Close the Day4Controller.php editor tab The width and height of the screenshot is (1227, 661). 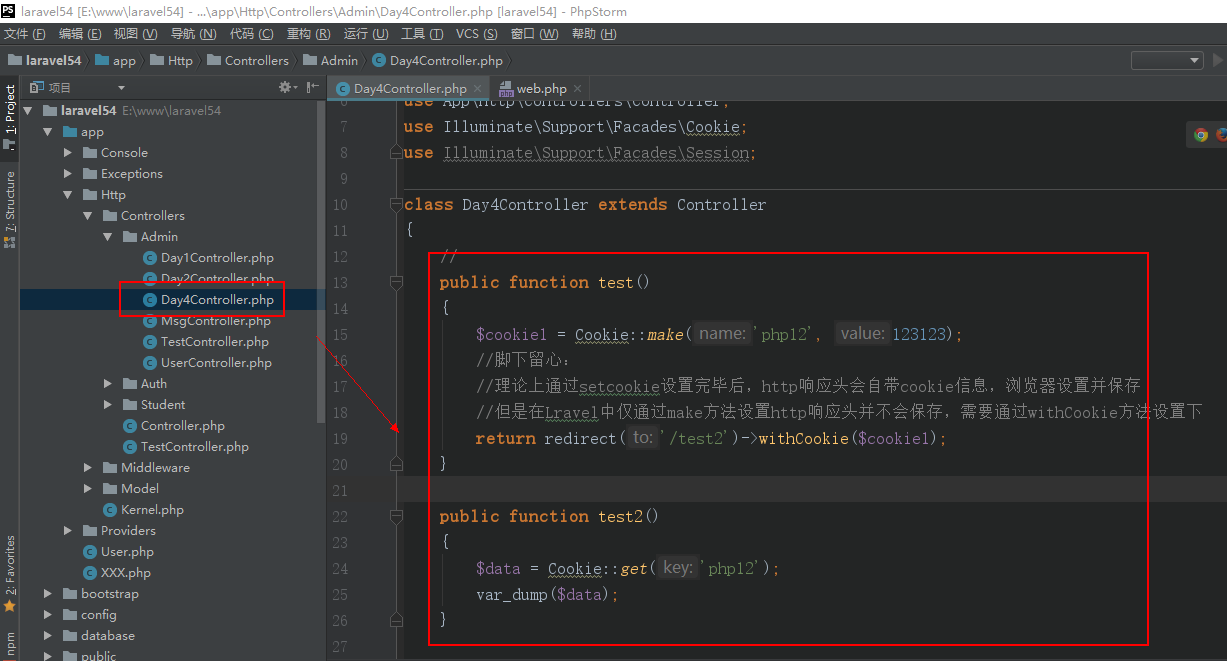tap(477, 89)
